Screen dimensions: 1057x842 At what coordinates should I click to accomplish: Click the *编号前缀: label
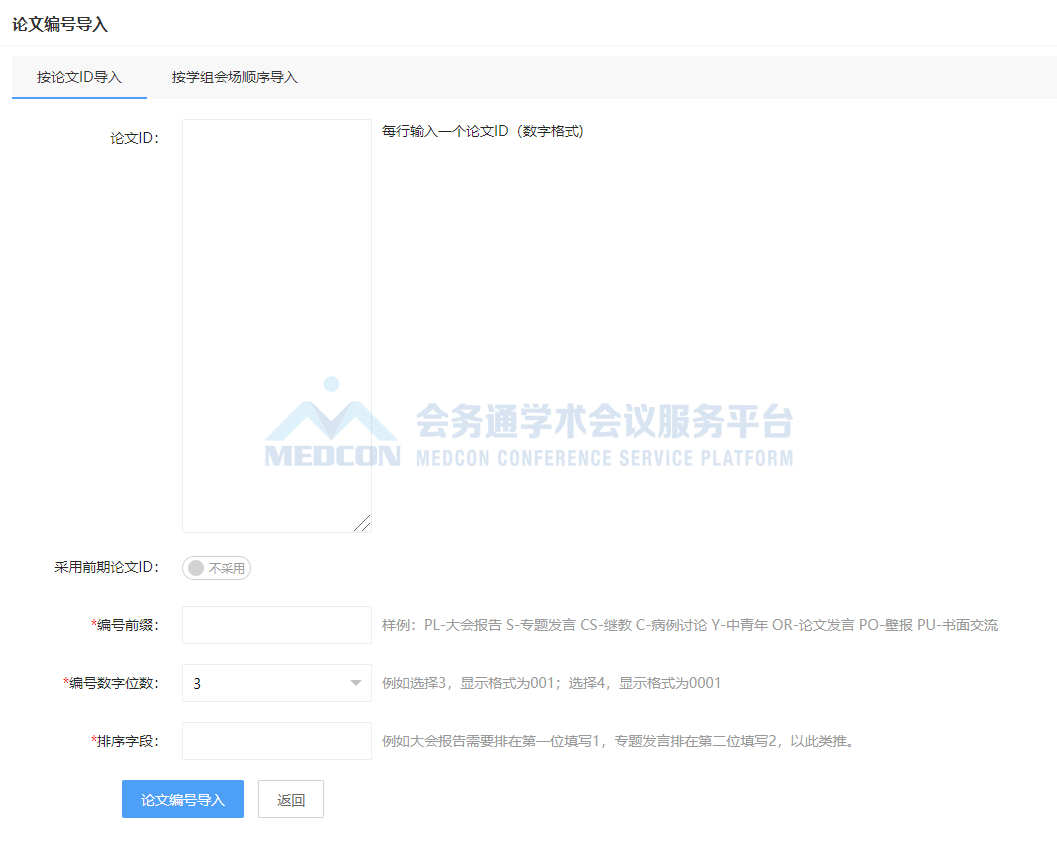point(125,625)
